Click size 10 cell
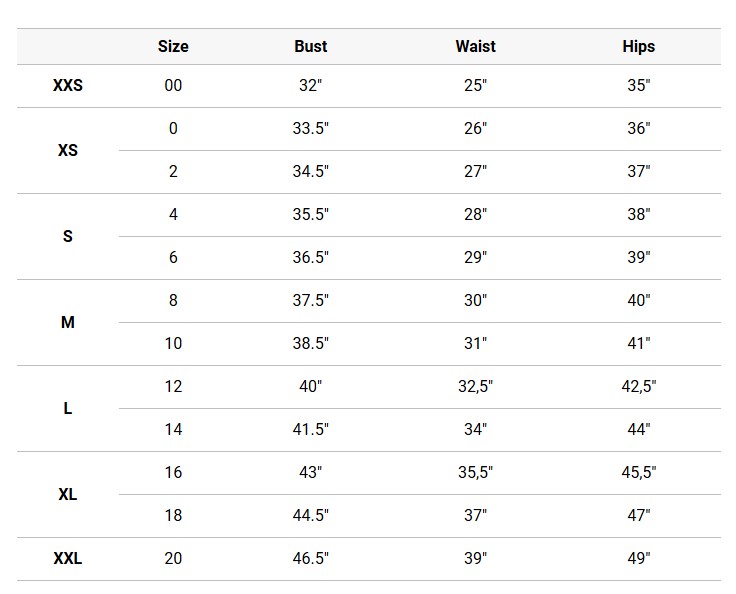The height and width of the screenshot is (594, 736). click(173, 344)
